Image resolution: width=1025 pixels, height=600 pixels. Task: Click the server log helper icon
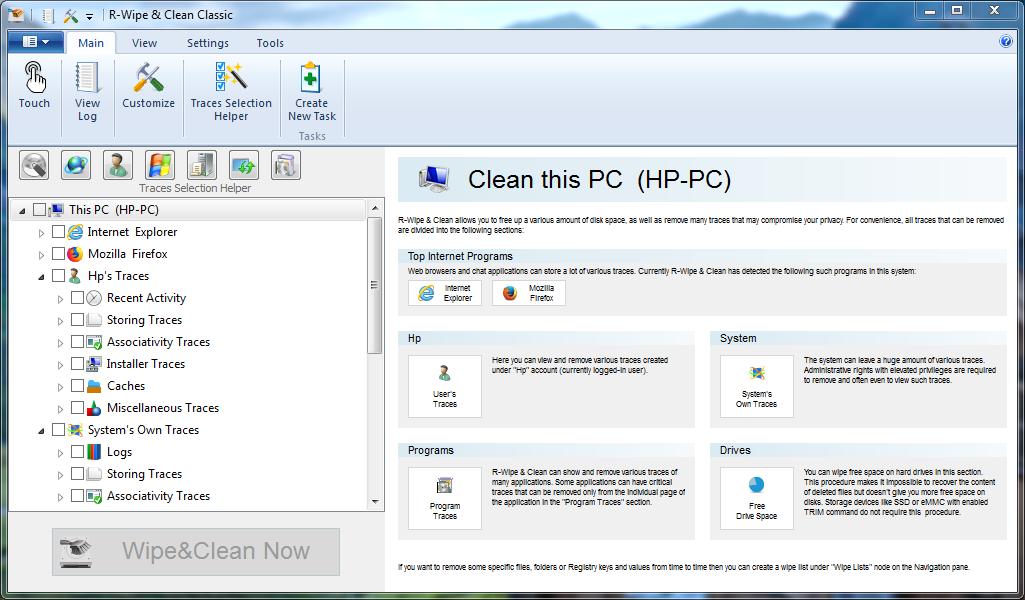[201, 165]
